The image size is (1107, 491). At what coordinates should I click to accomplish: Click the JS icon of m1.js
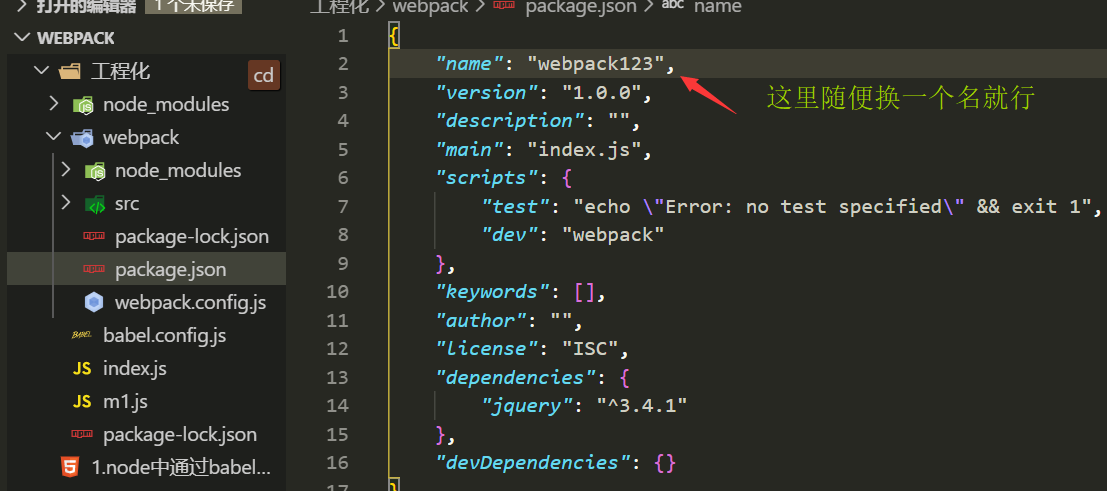[x=82, y=402]
